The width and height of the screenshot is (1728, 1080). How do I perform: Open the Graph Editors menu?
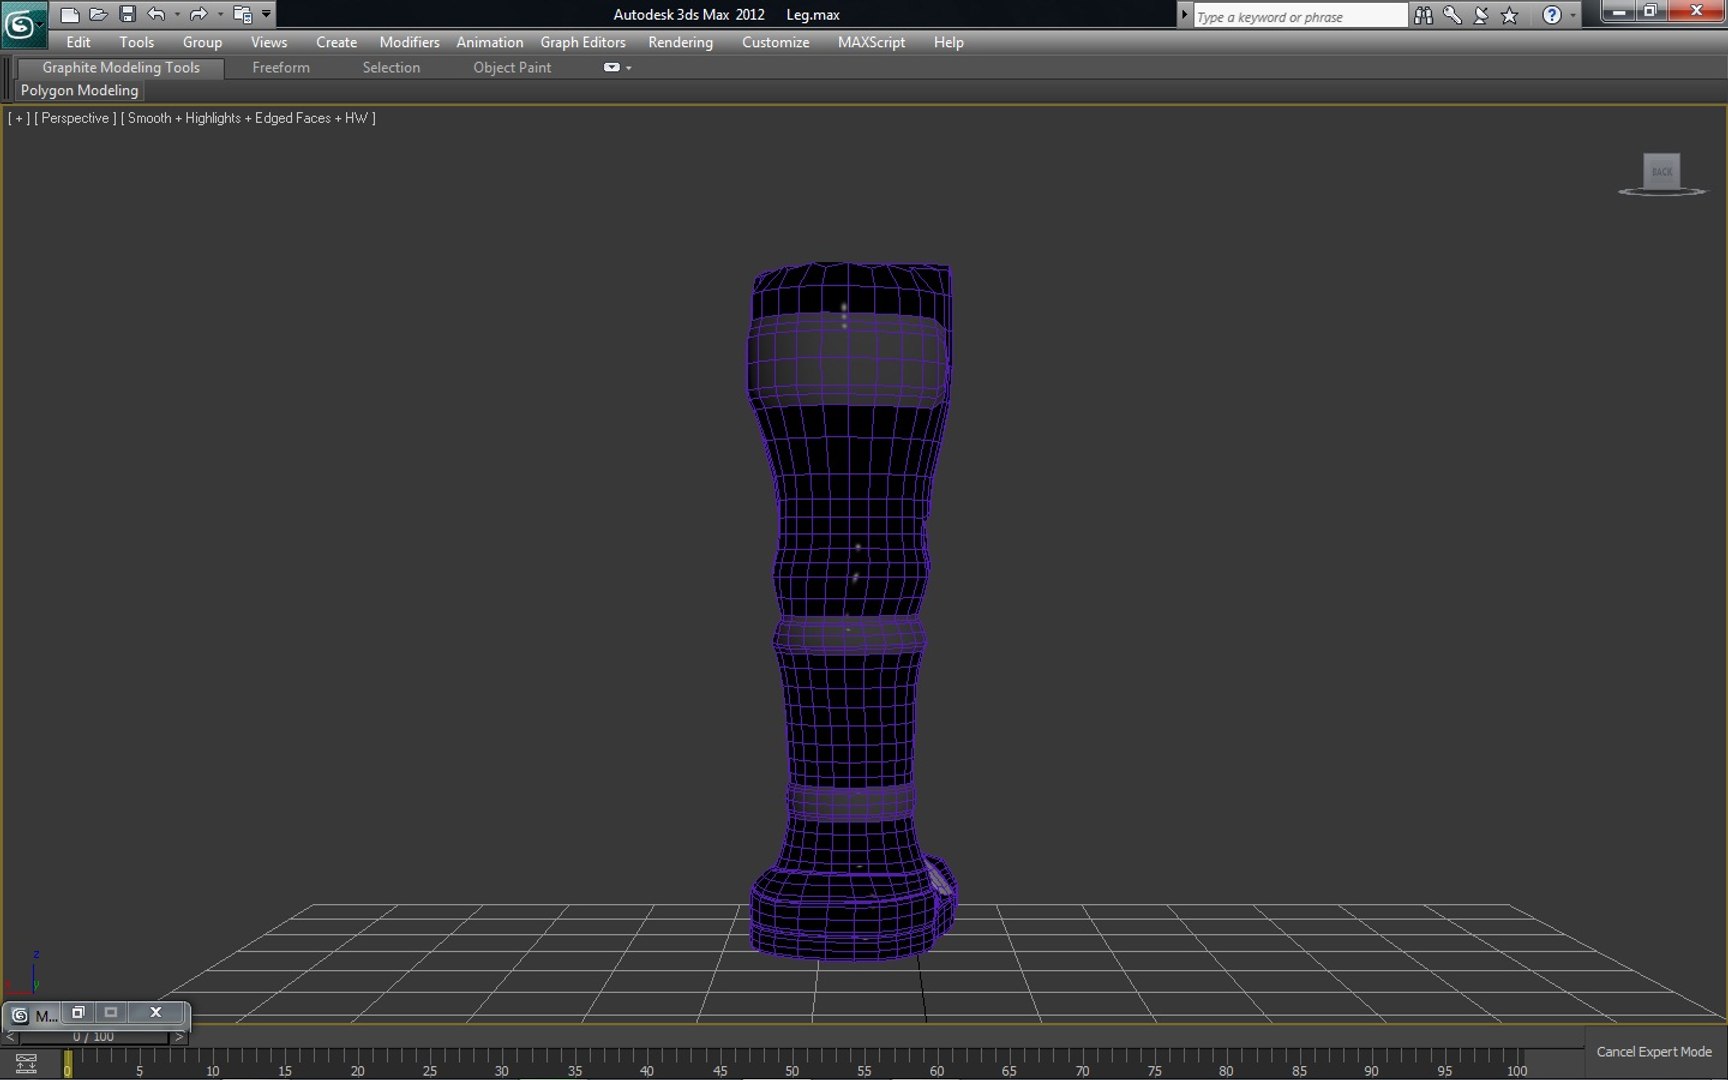pos(583,42)
